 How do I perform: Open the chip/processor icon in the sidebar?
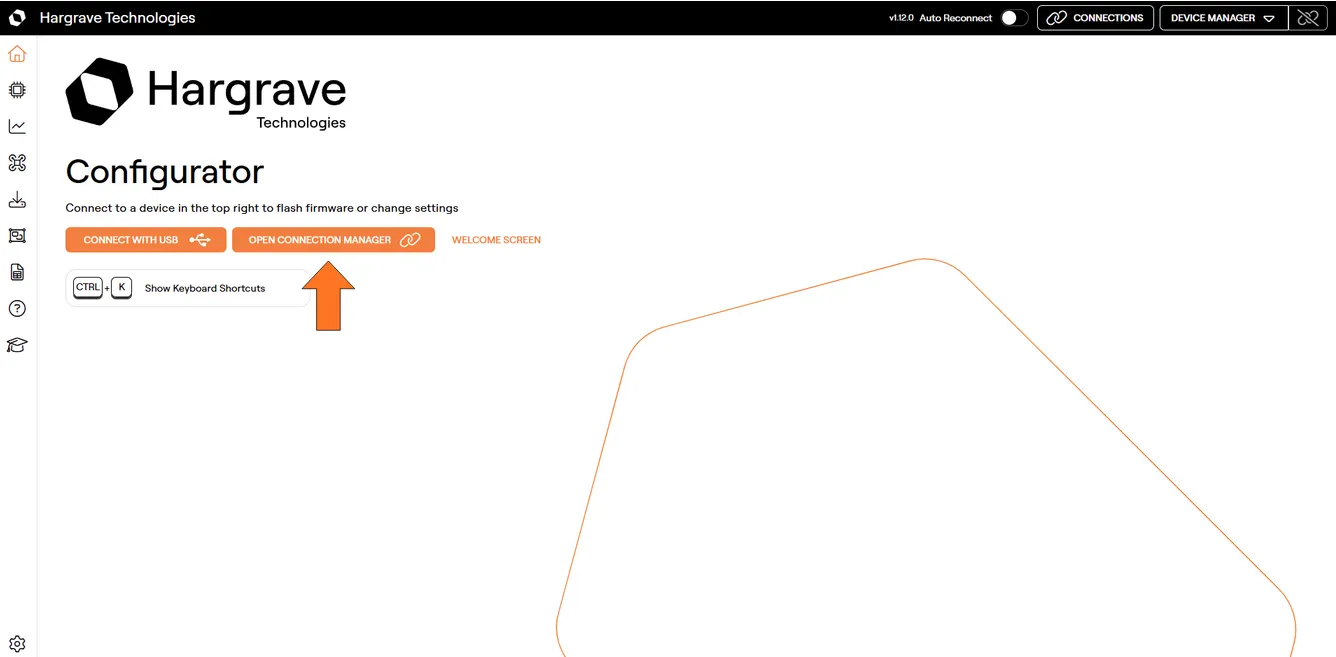click(x=17, y=90)
